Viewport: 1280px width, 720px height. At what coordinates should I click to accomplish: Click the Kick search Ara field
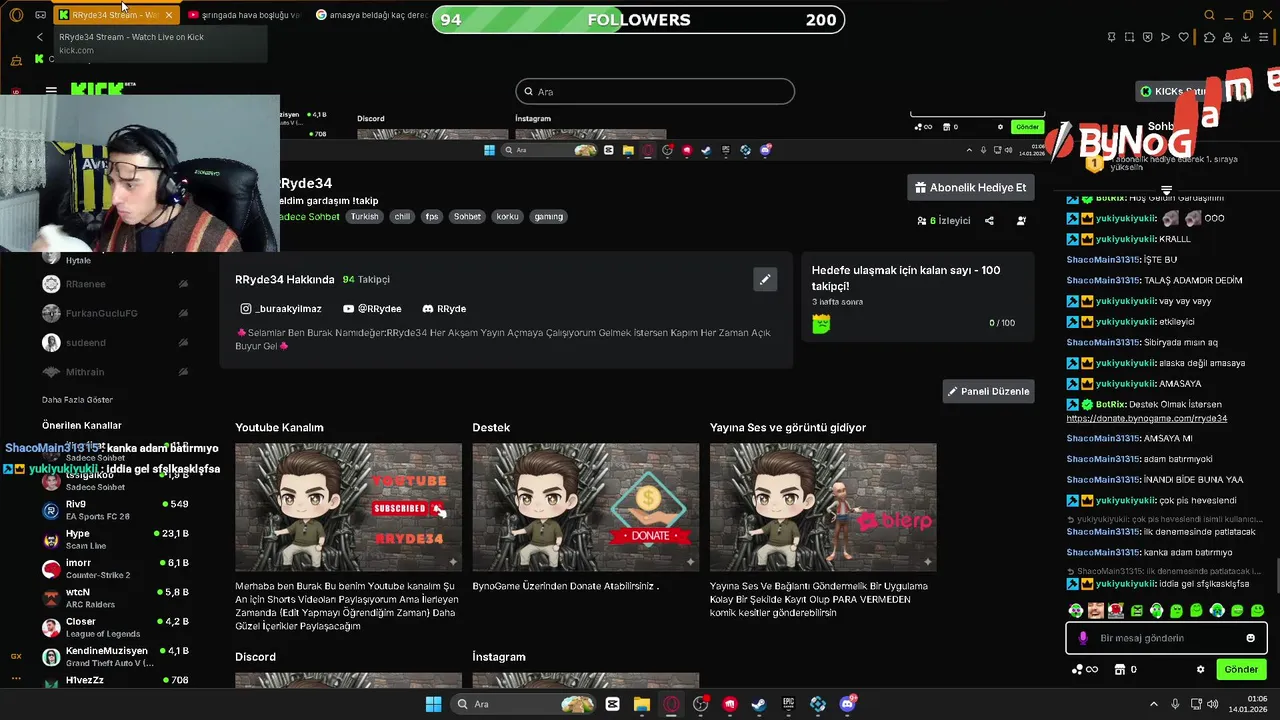[655, 92]
